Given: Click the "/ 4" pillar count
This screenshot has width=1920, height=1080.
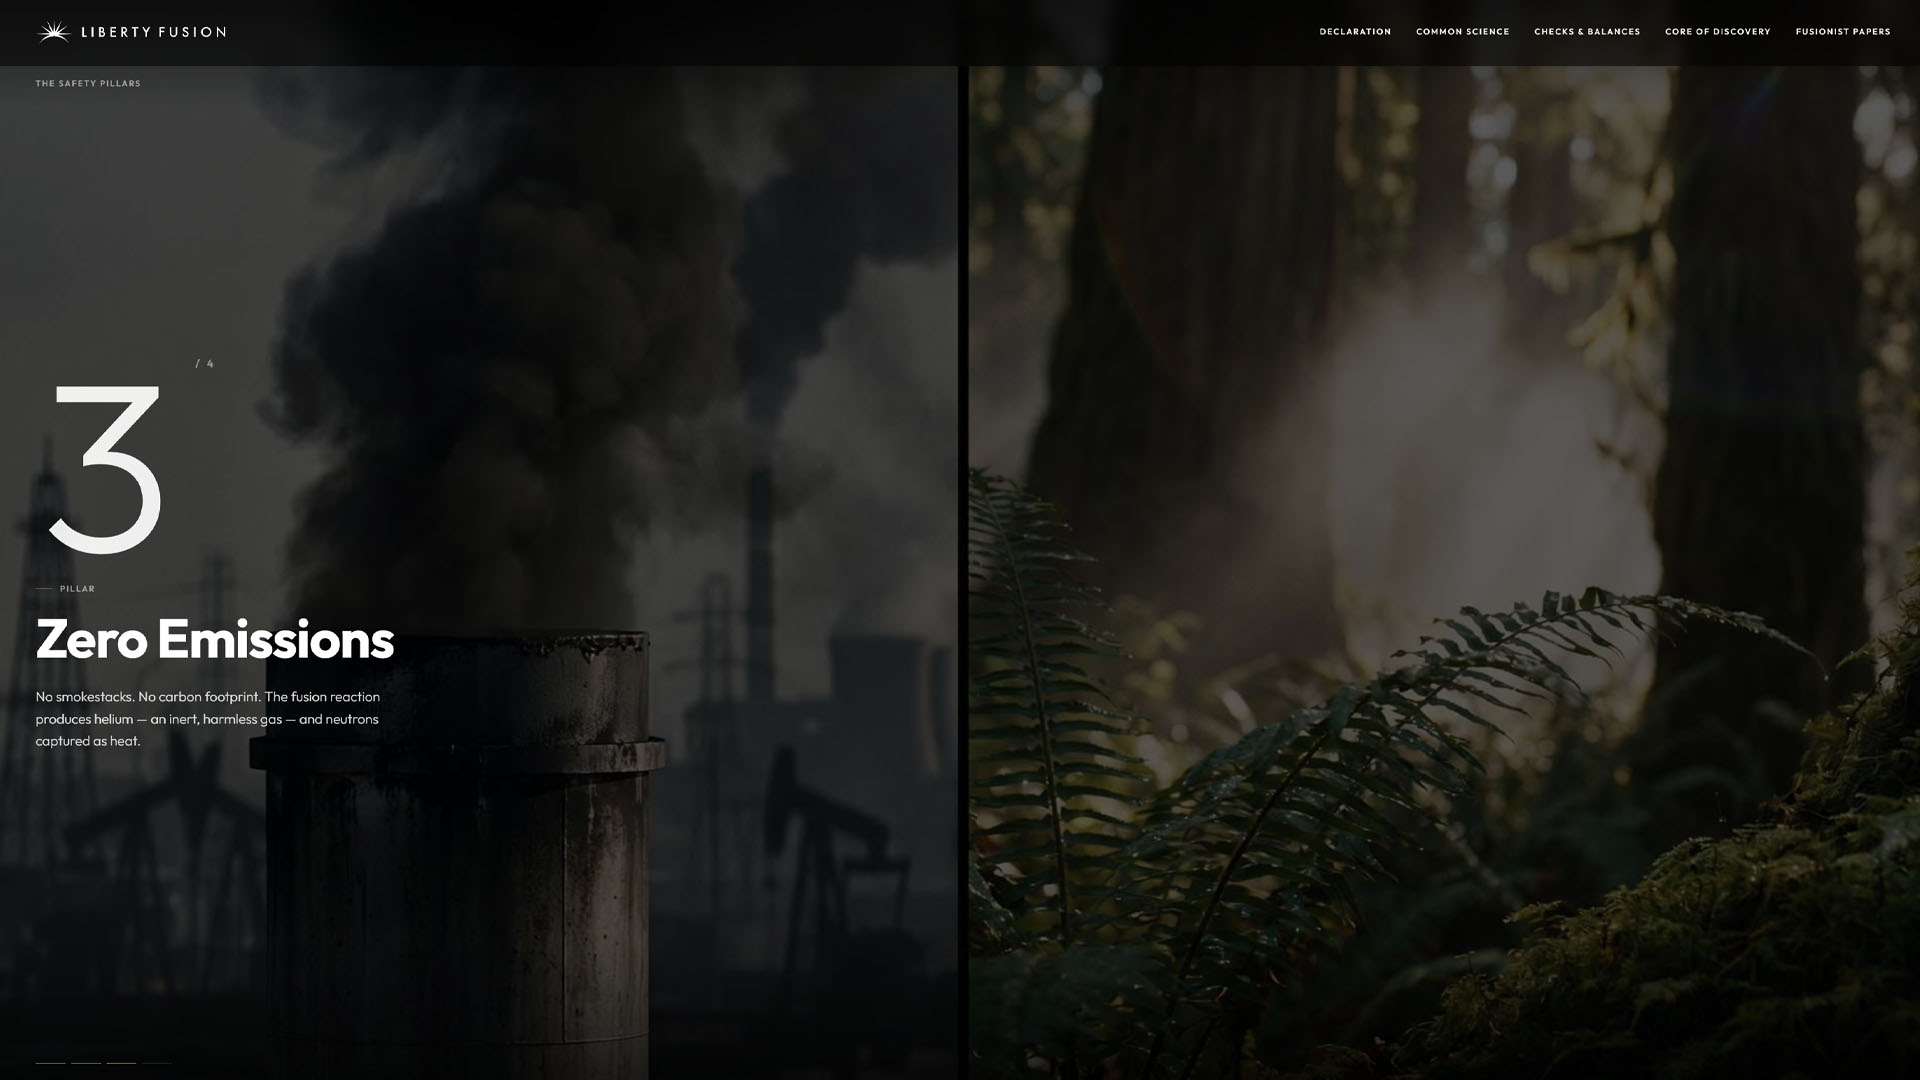Looking at the screenshot, I should [205, 364].
